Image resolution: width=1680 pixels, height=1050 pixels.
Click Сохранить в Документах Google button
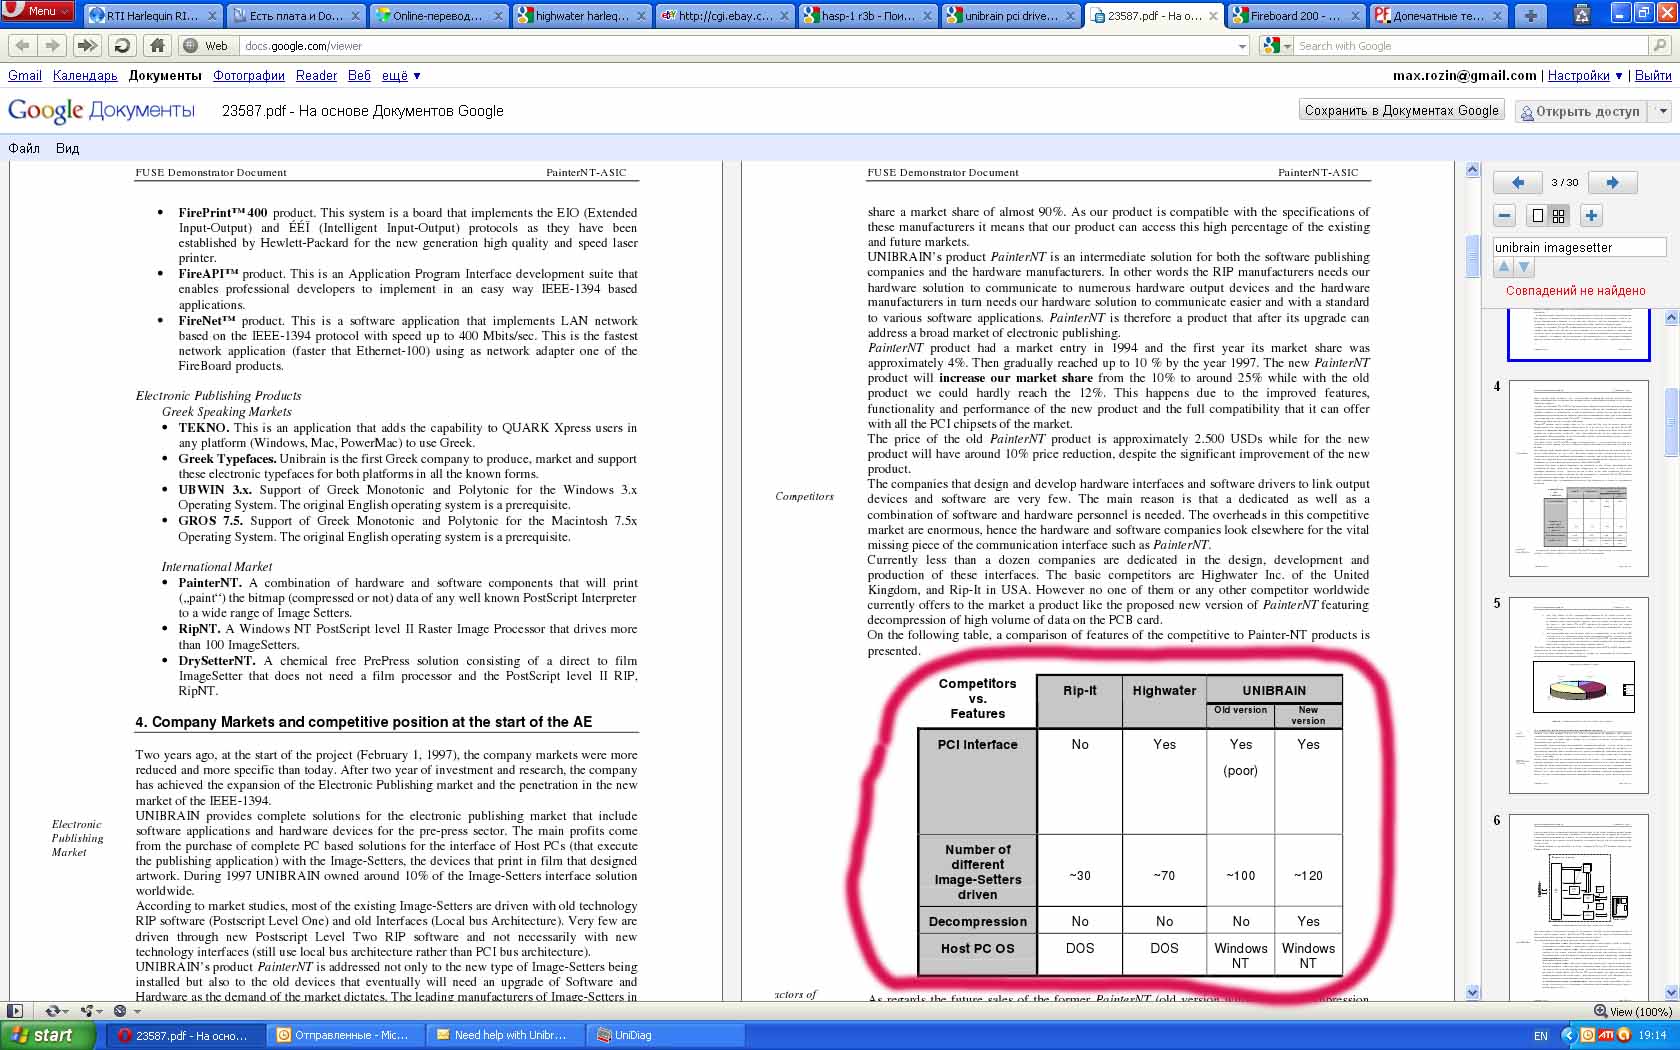(1401, 111)
